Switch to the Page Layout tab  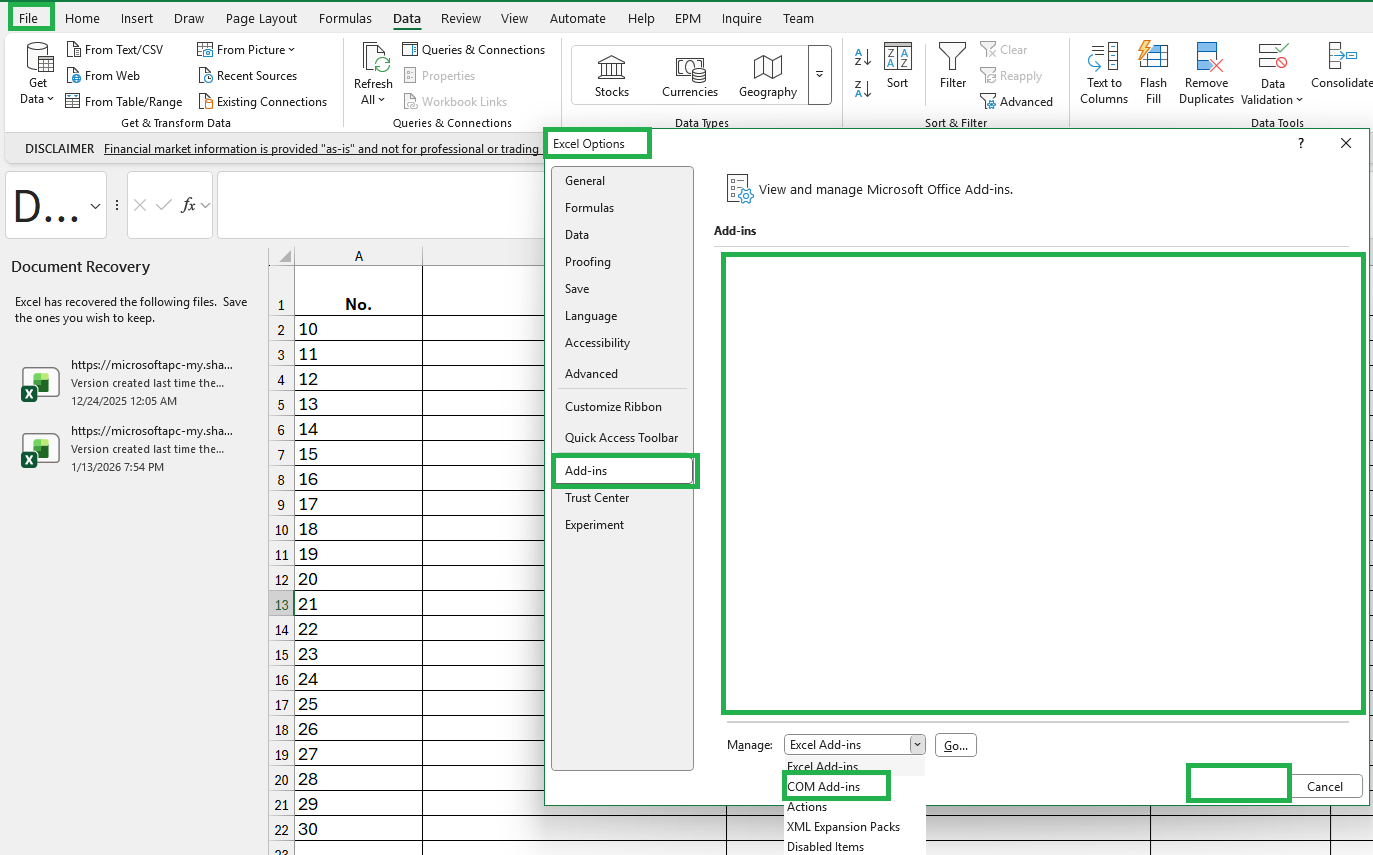tap(261, 18)
